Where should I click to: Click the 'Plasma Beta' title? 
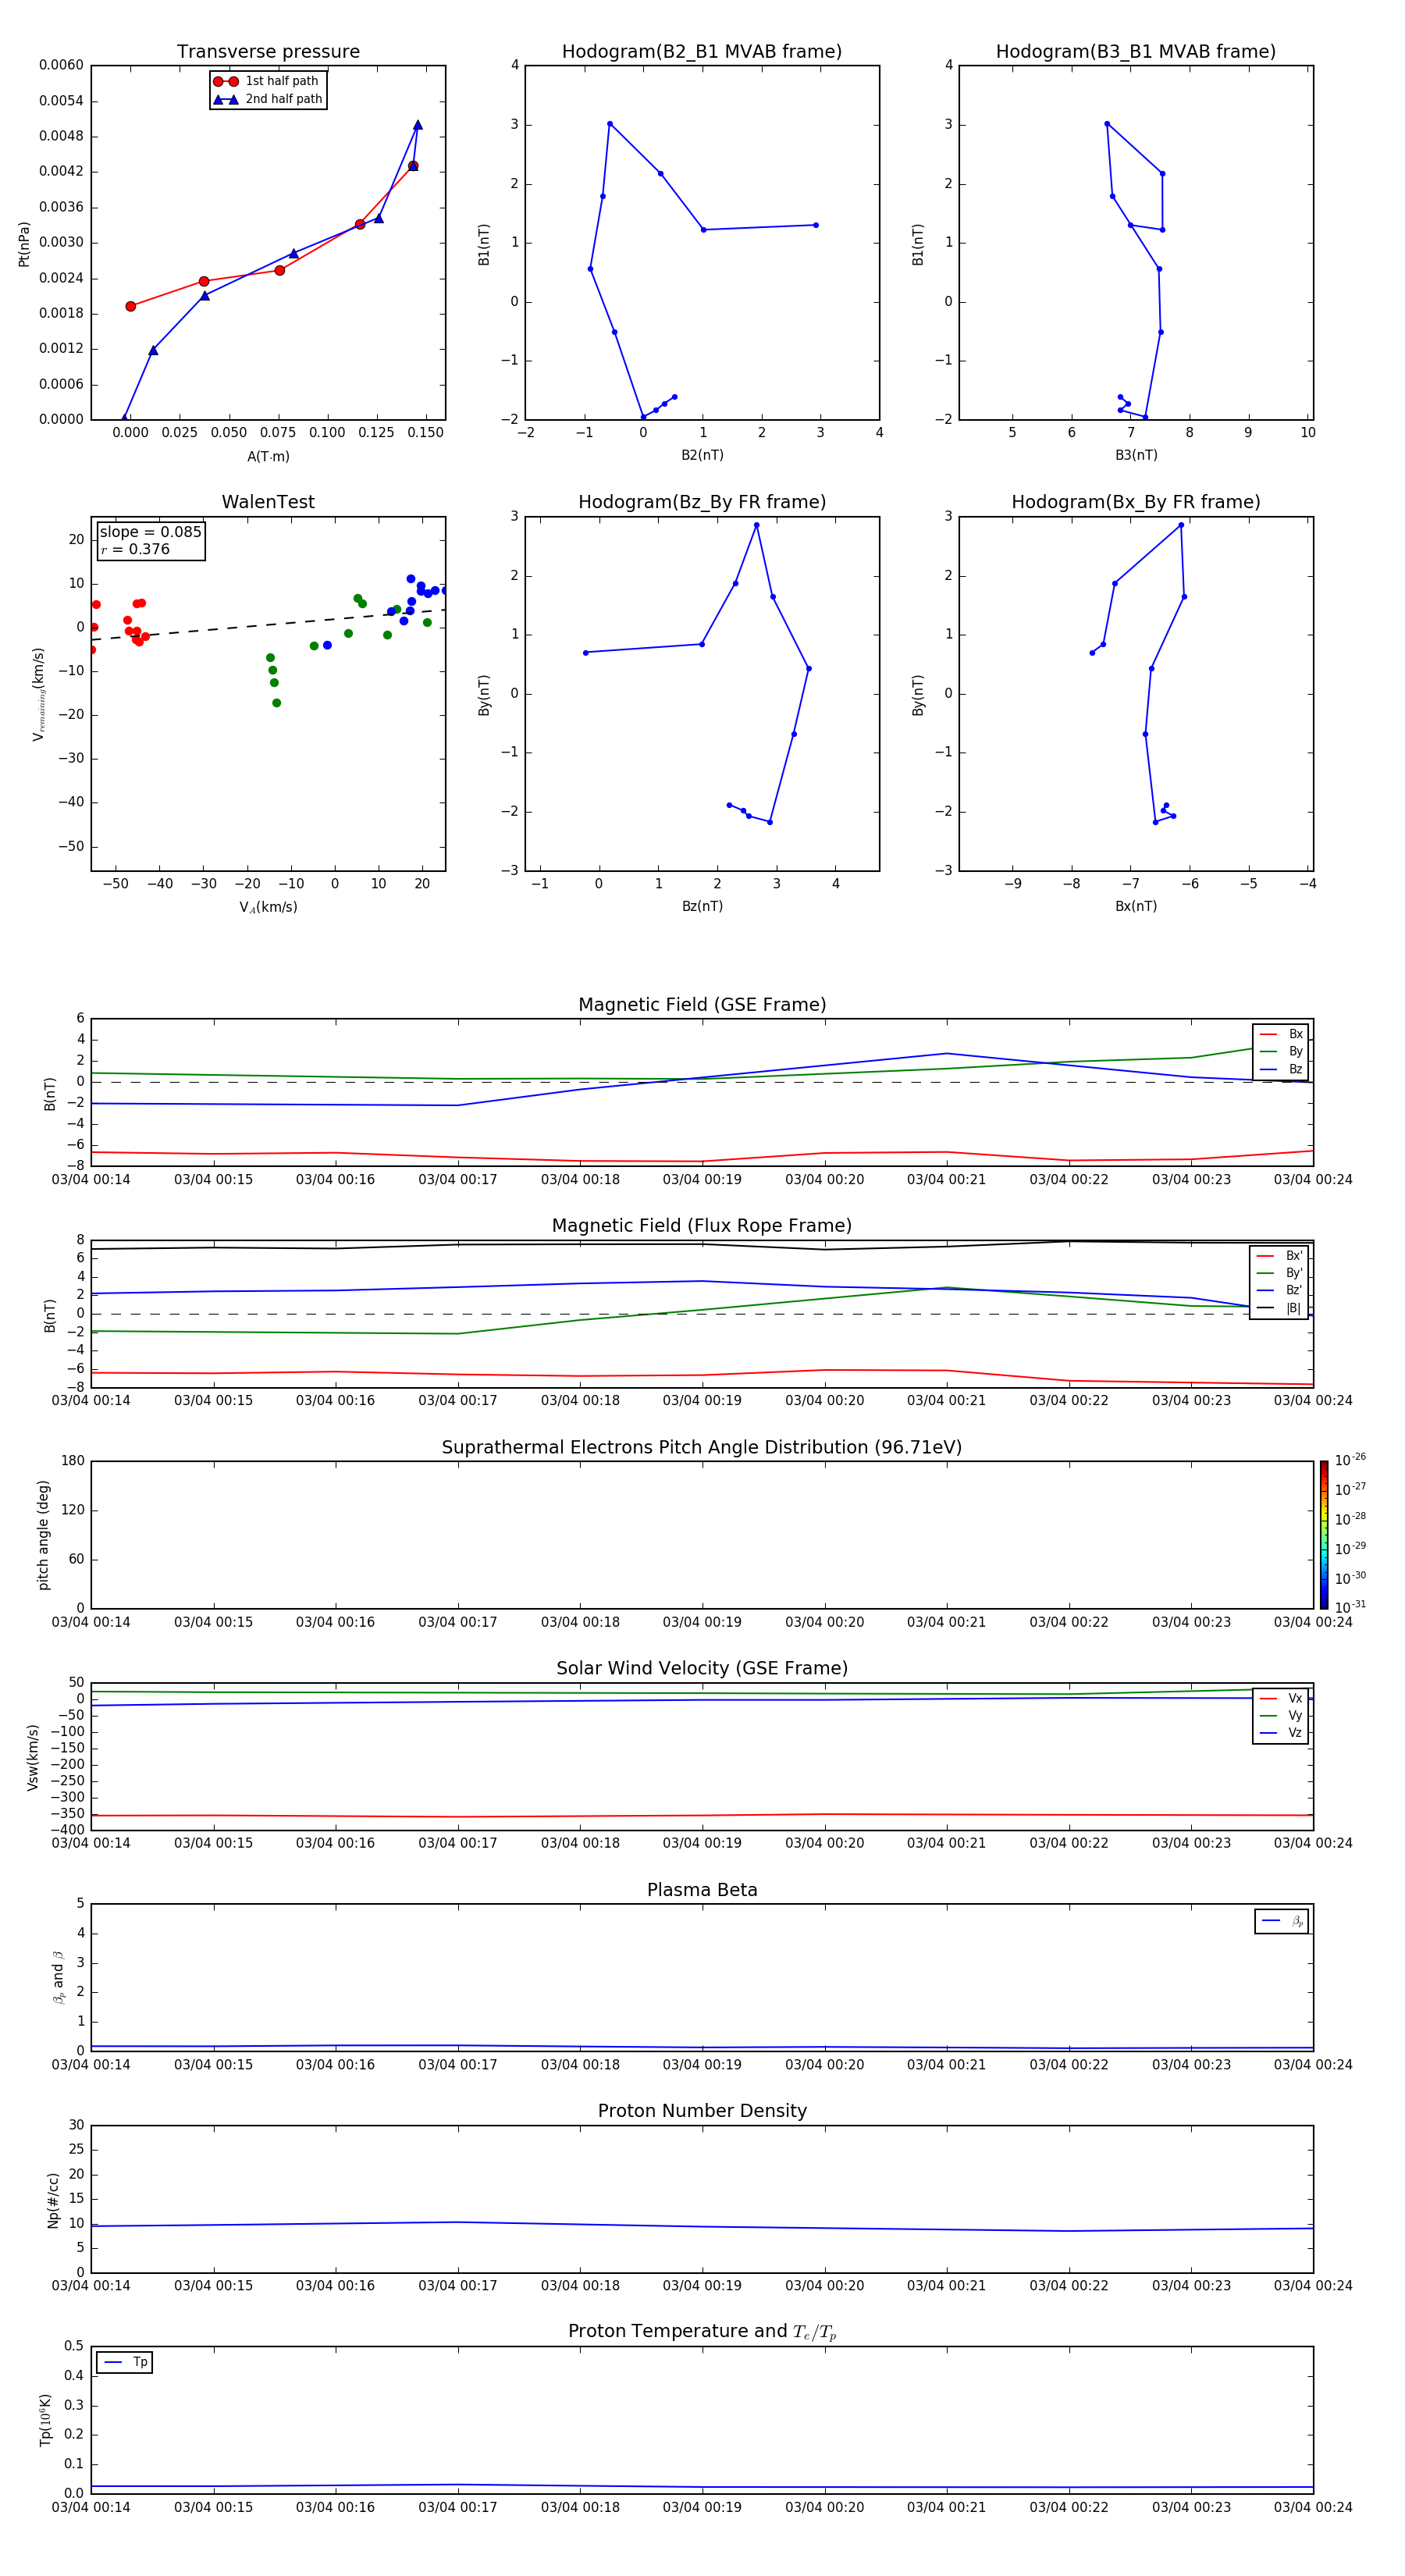click(x=702, y=1891)
